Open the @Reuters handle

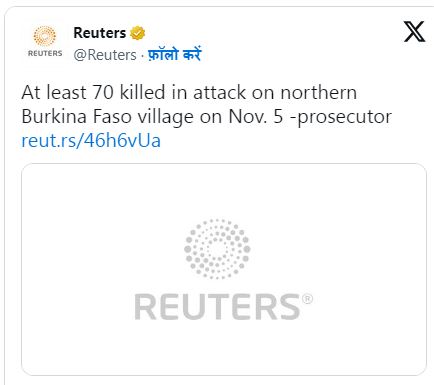[105, 55]
